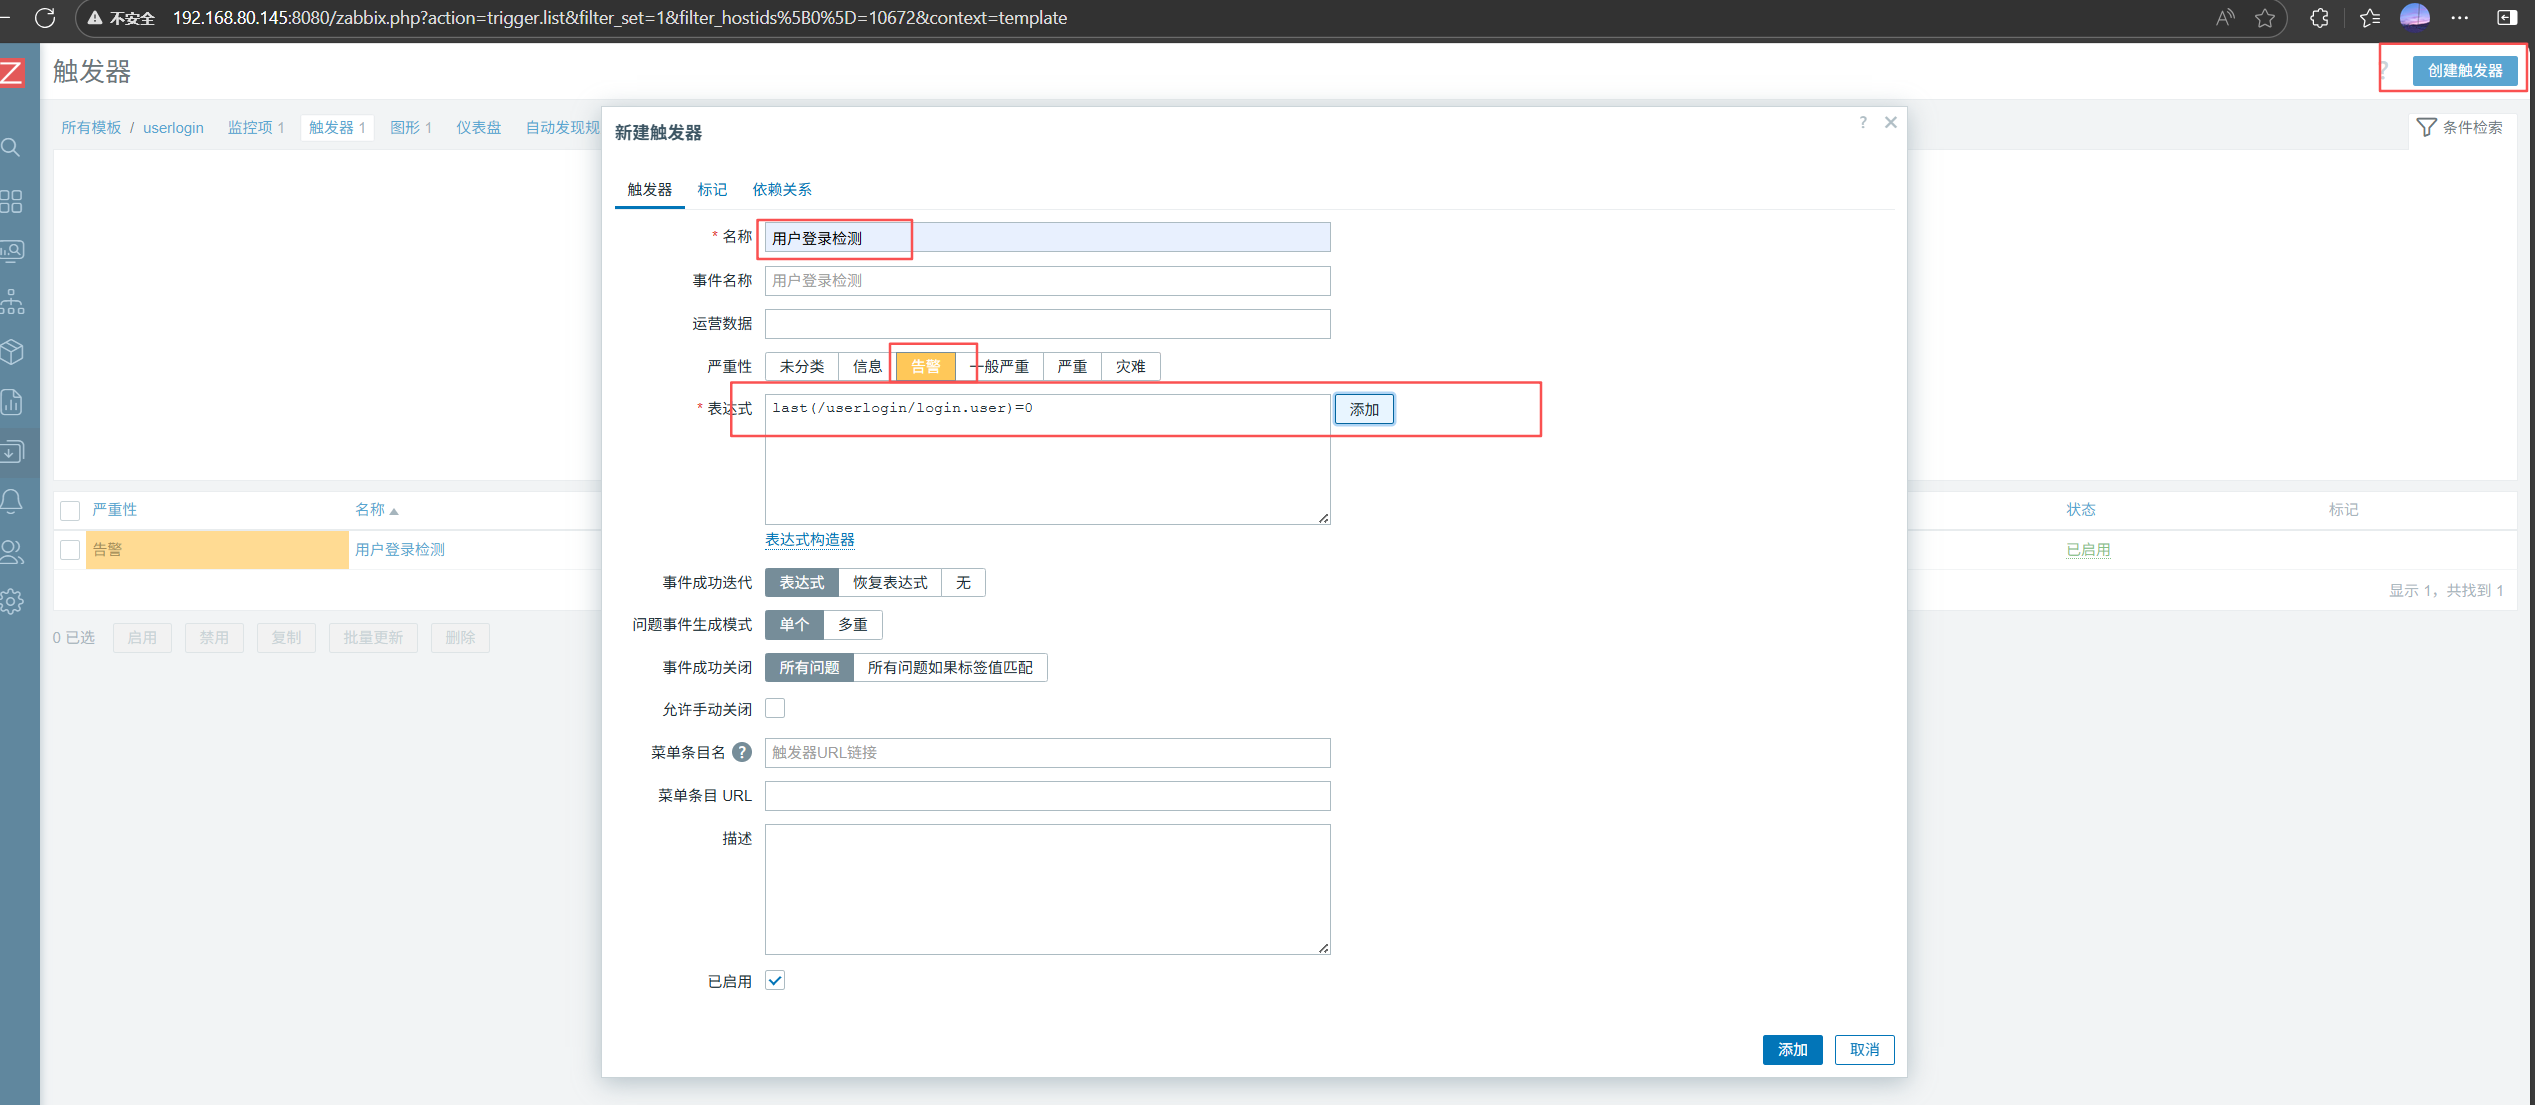Select the 告警 trigger row checkbox
This screenshot has width=2535, height=1105.
click(x=70, y=550)
